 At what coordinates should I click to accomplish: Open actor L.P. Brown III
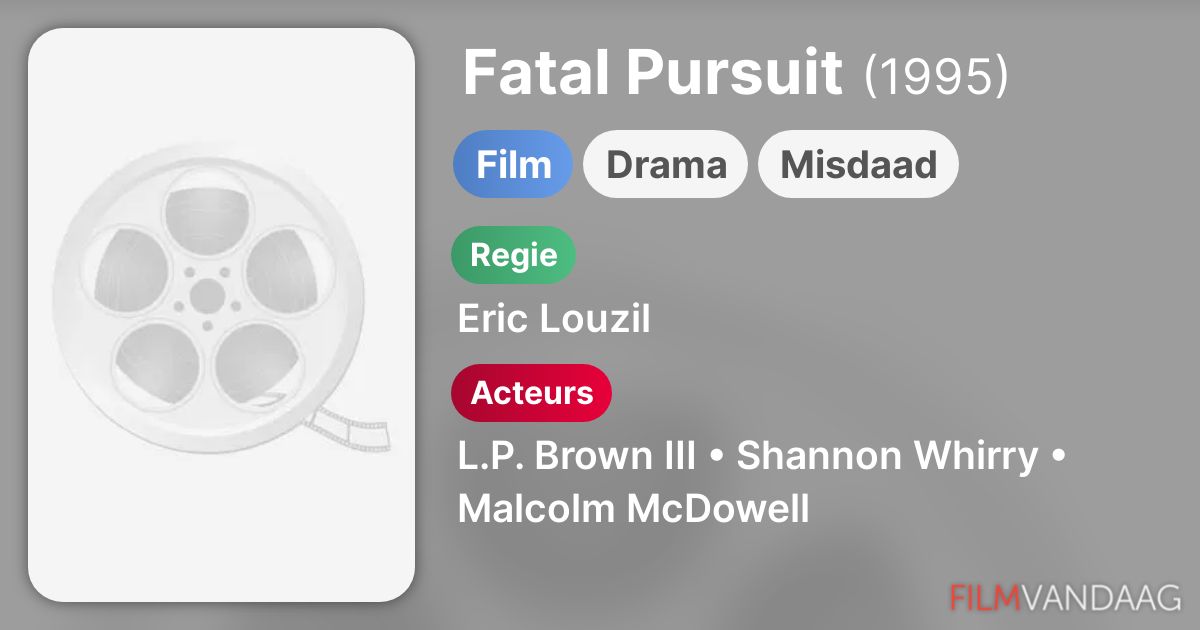coord(576,456)
